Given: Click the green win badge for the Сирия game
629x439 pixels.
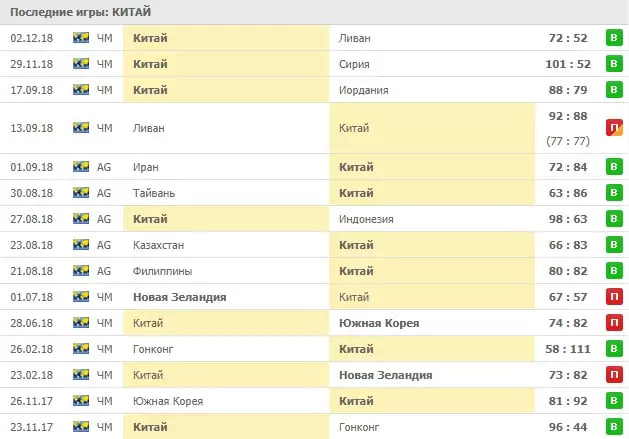Looking at the screenshot, I should coord(614,64).
